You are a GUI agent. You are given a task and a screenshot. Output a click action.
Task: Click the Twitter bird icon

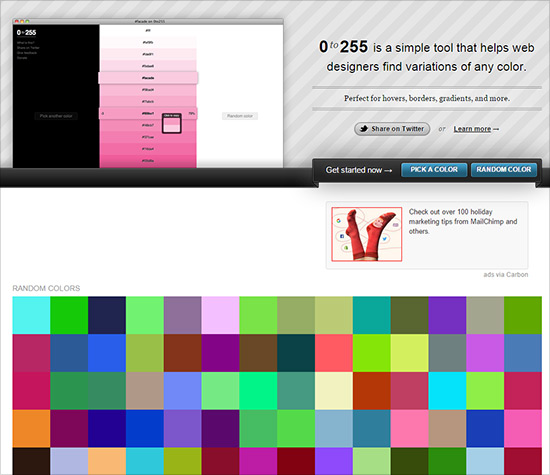pyautogui.click(x=364, y=129)
